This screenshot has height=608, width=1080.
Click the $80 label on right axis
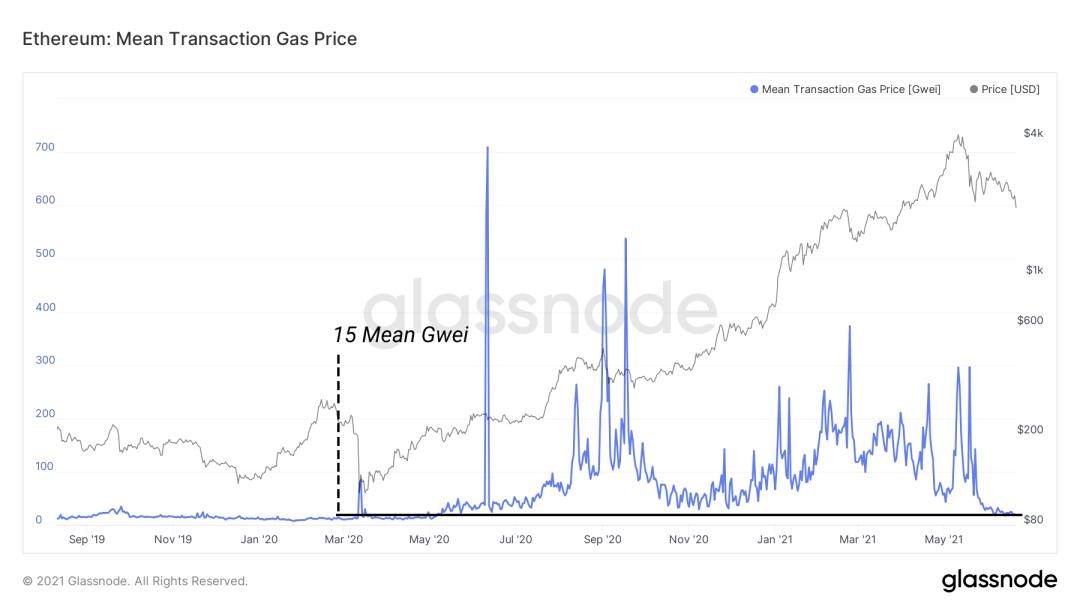[1033, 519]
